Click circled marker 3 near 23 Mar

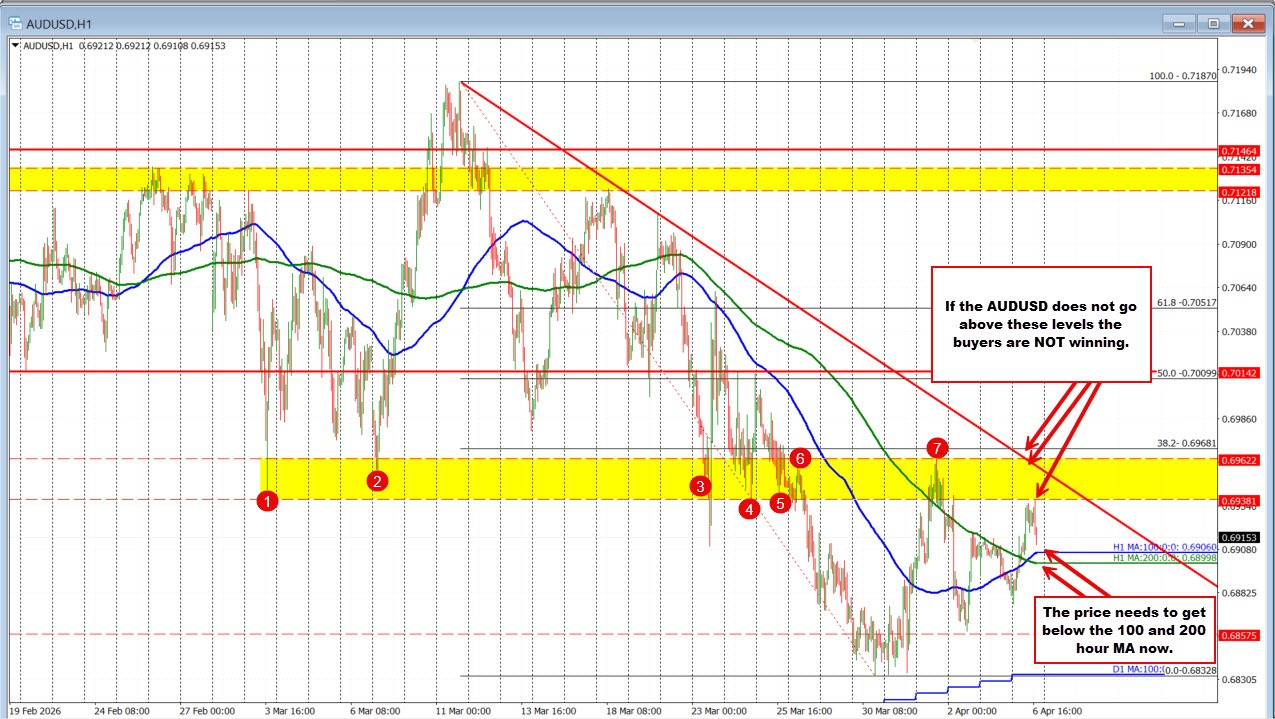click(x=701, y=485)
